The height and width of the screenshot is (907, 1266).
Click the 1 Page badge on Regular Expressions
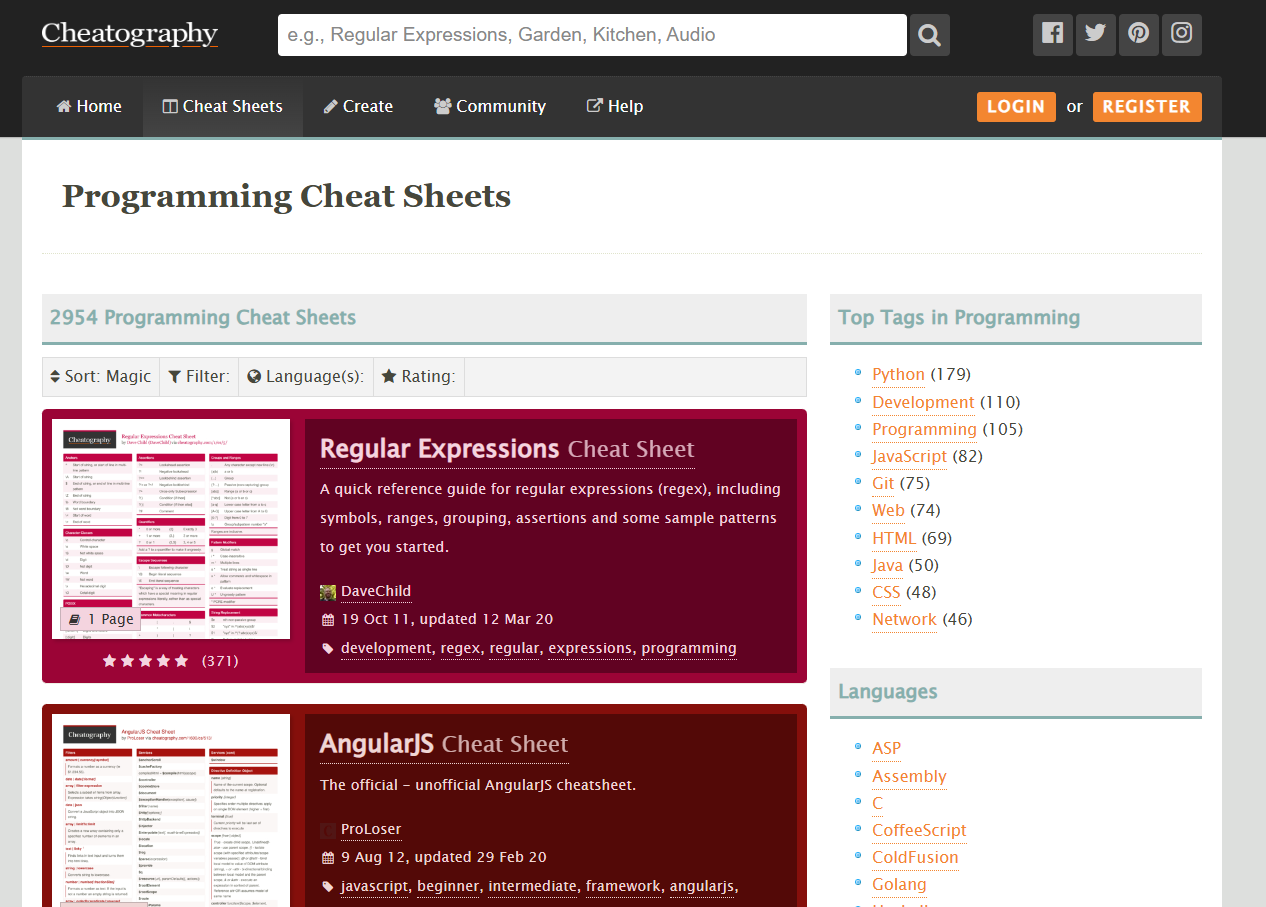click(101, 619)
